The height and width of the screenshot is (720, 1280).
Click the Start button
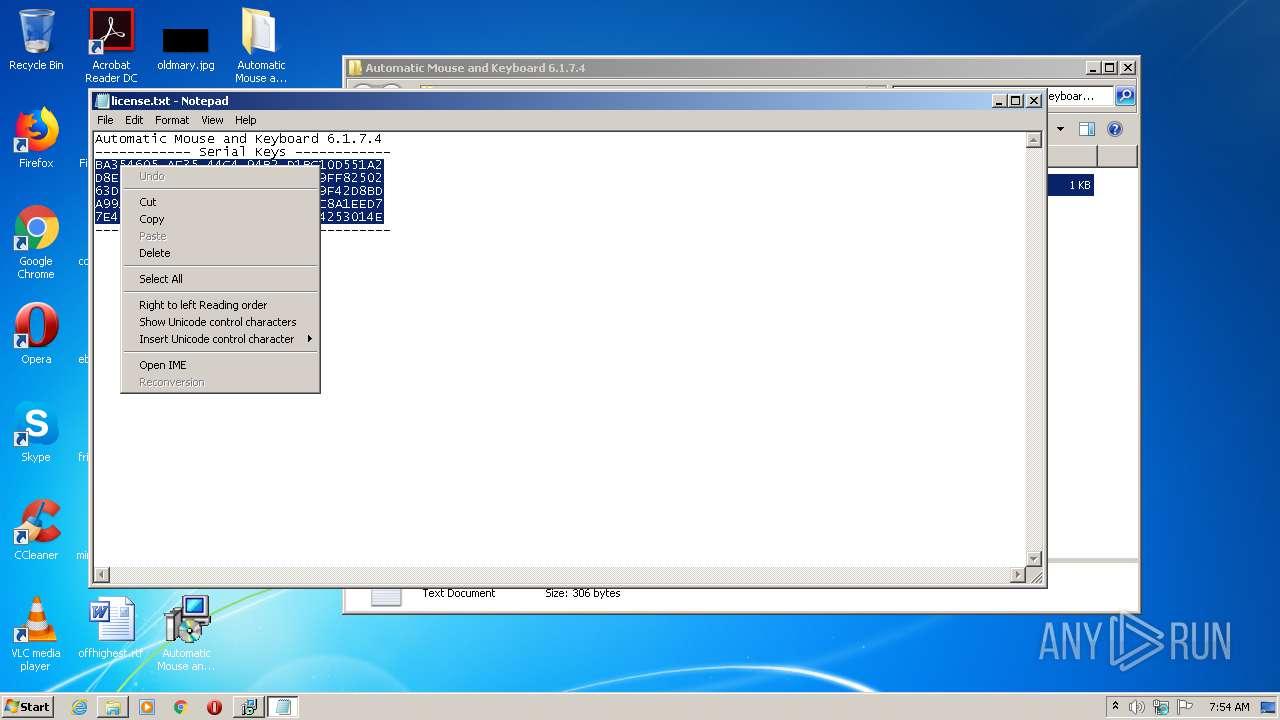(28, 706)
